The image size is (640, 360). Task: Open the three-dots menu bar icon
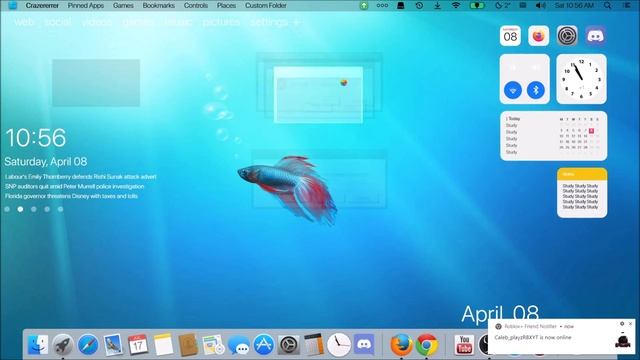382,6
